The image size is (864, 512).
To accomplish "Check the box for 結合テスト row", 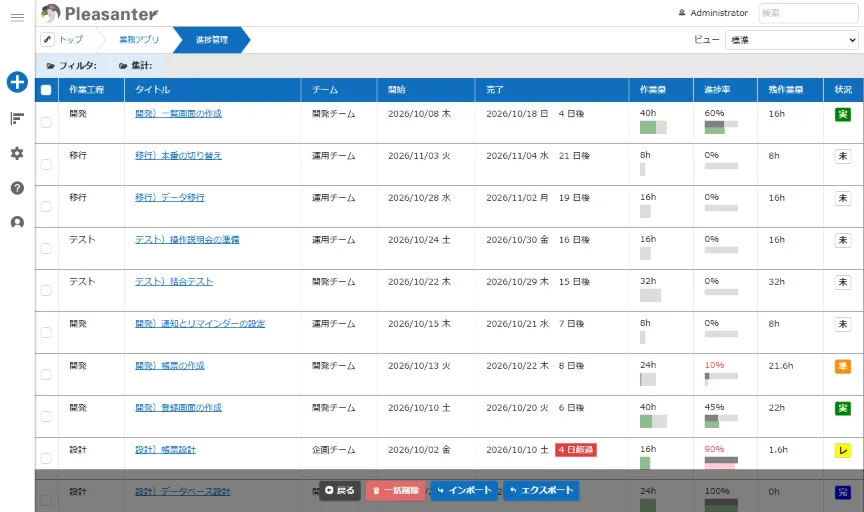I will click(46, 290).
